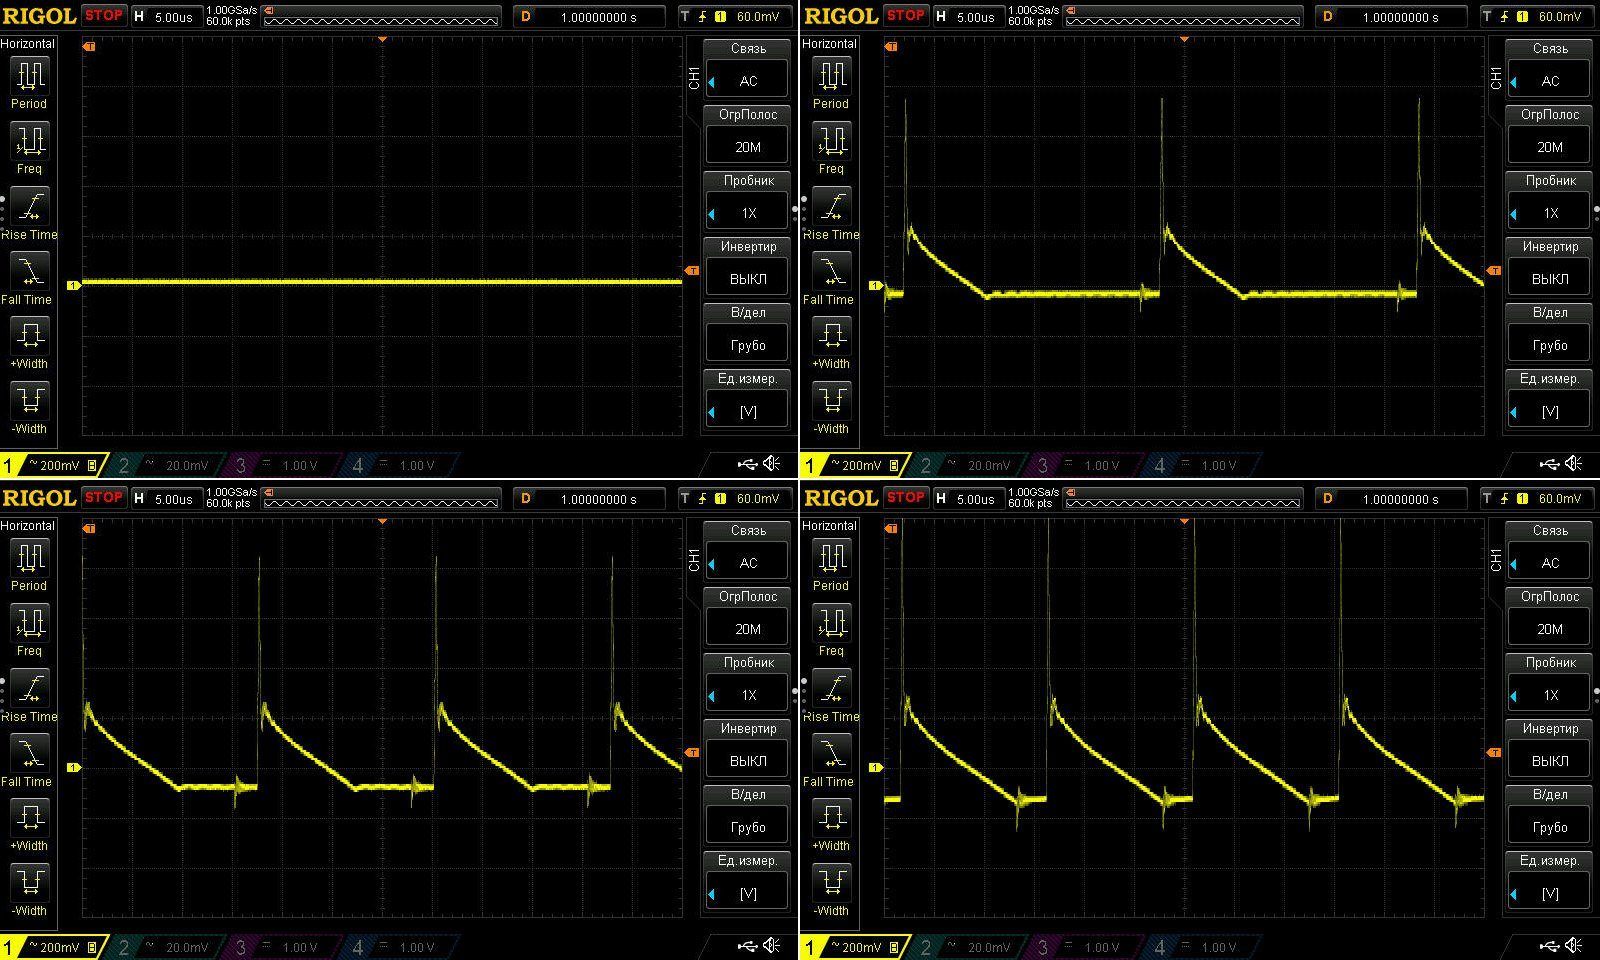Viewport: 1600px width, 960px height.
Task: Click trigger level 60.0mV readout in top-right panel
Action: coord(1558,17)
